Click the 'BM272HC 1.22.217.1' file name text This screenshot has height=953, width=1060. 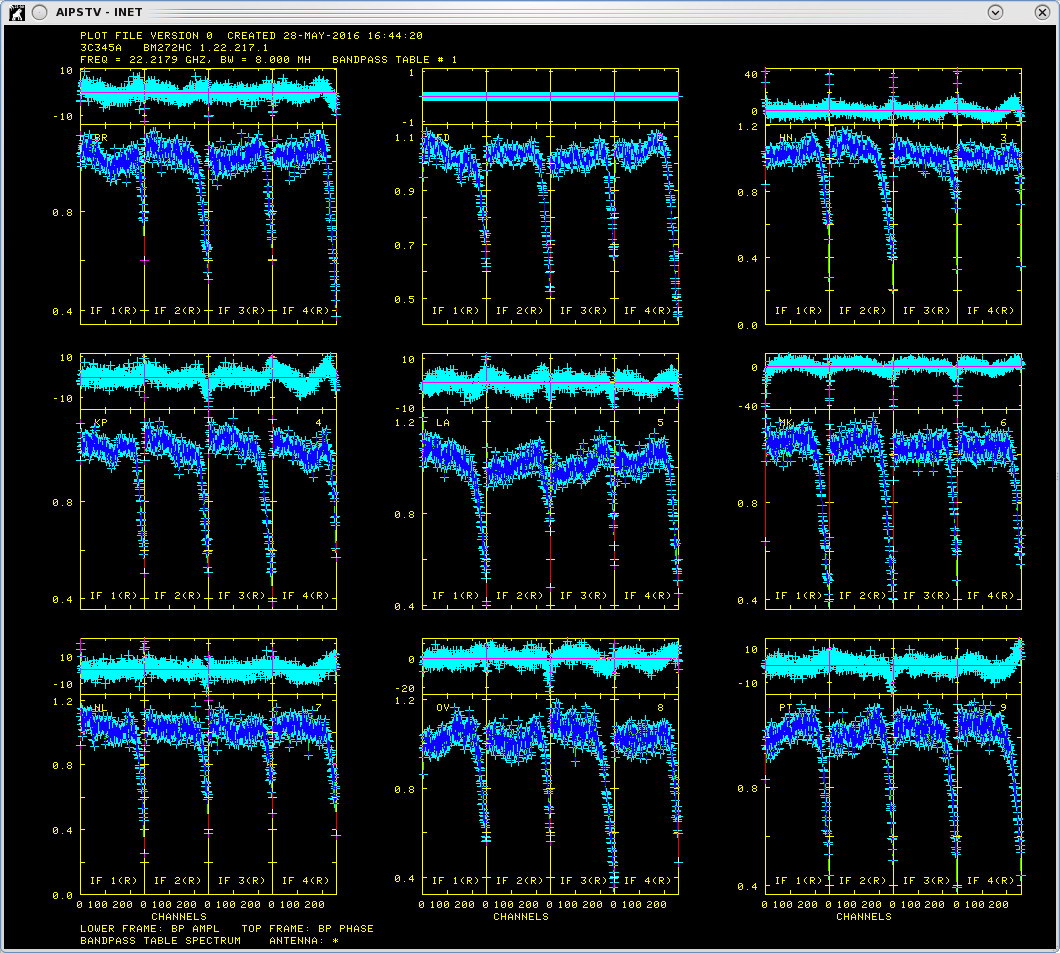(x=206, y=48)
